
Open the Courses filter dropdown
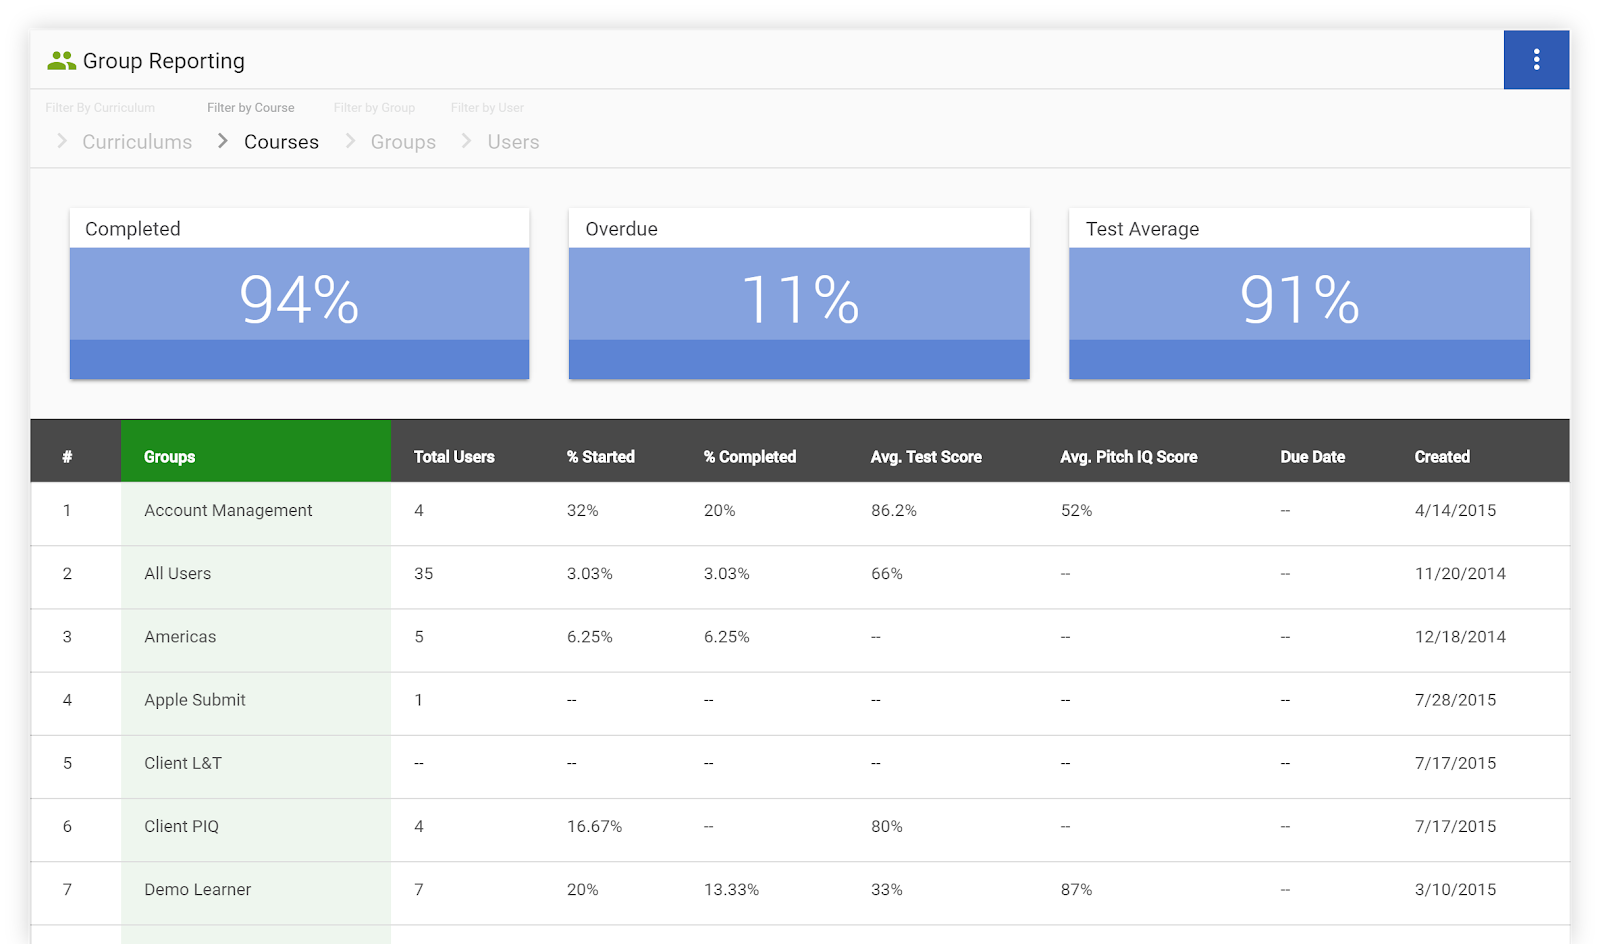click(281, 142)
